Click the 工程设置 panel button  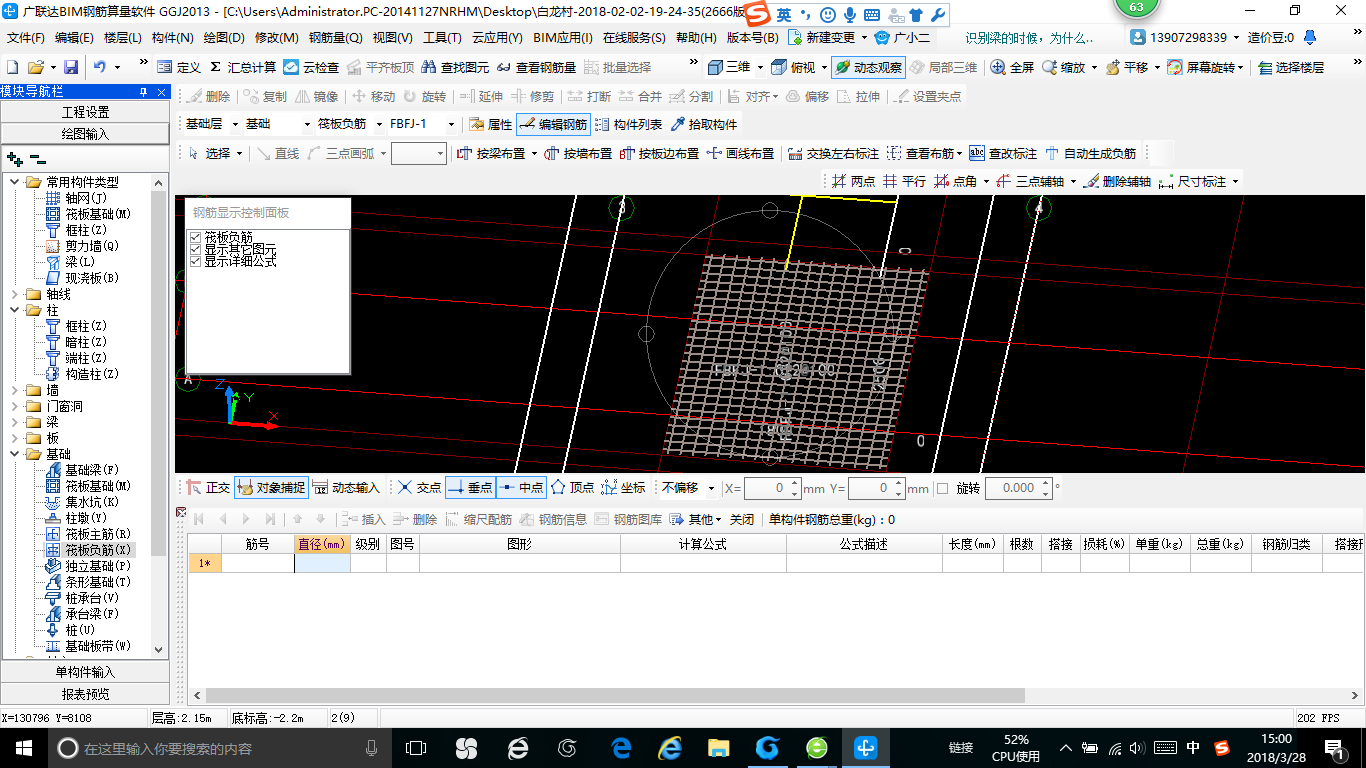tap(85, 112)
